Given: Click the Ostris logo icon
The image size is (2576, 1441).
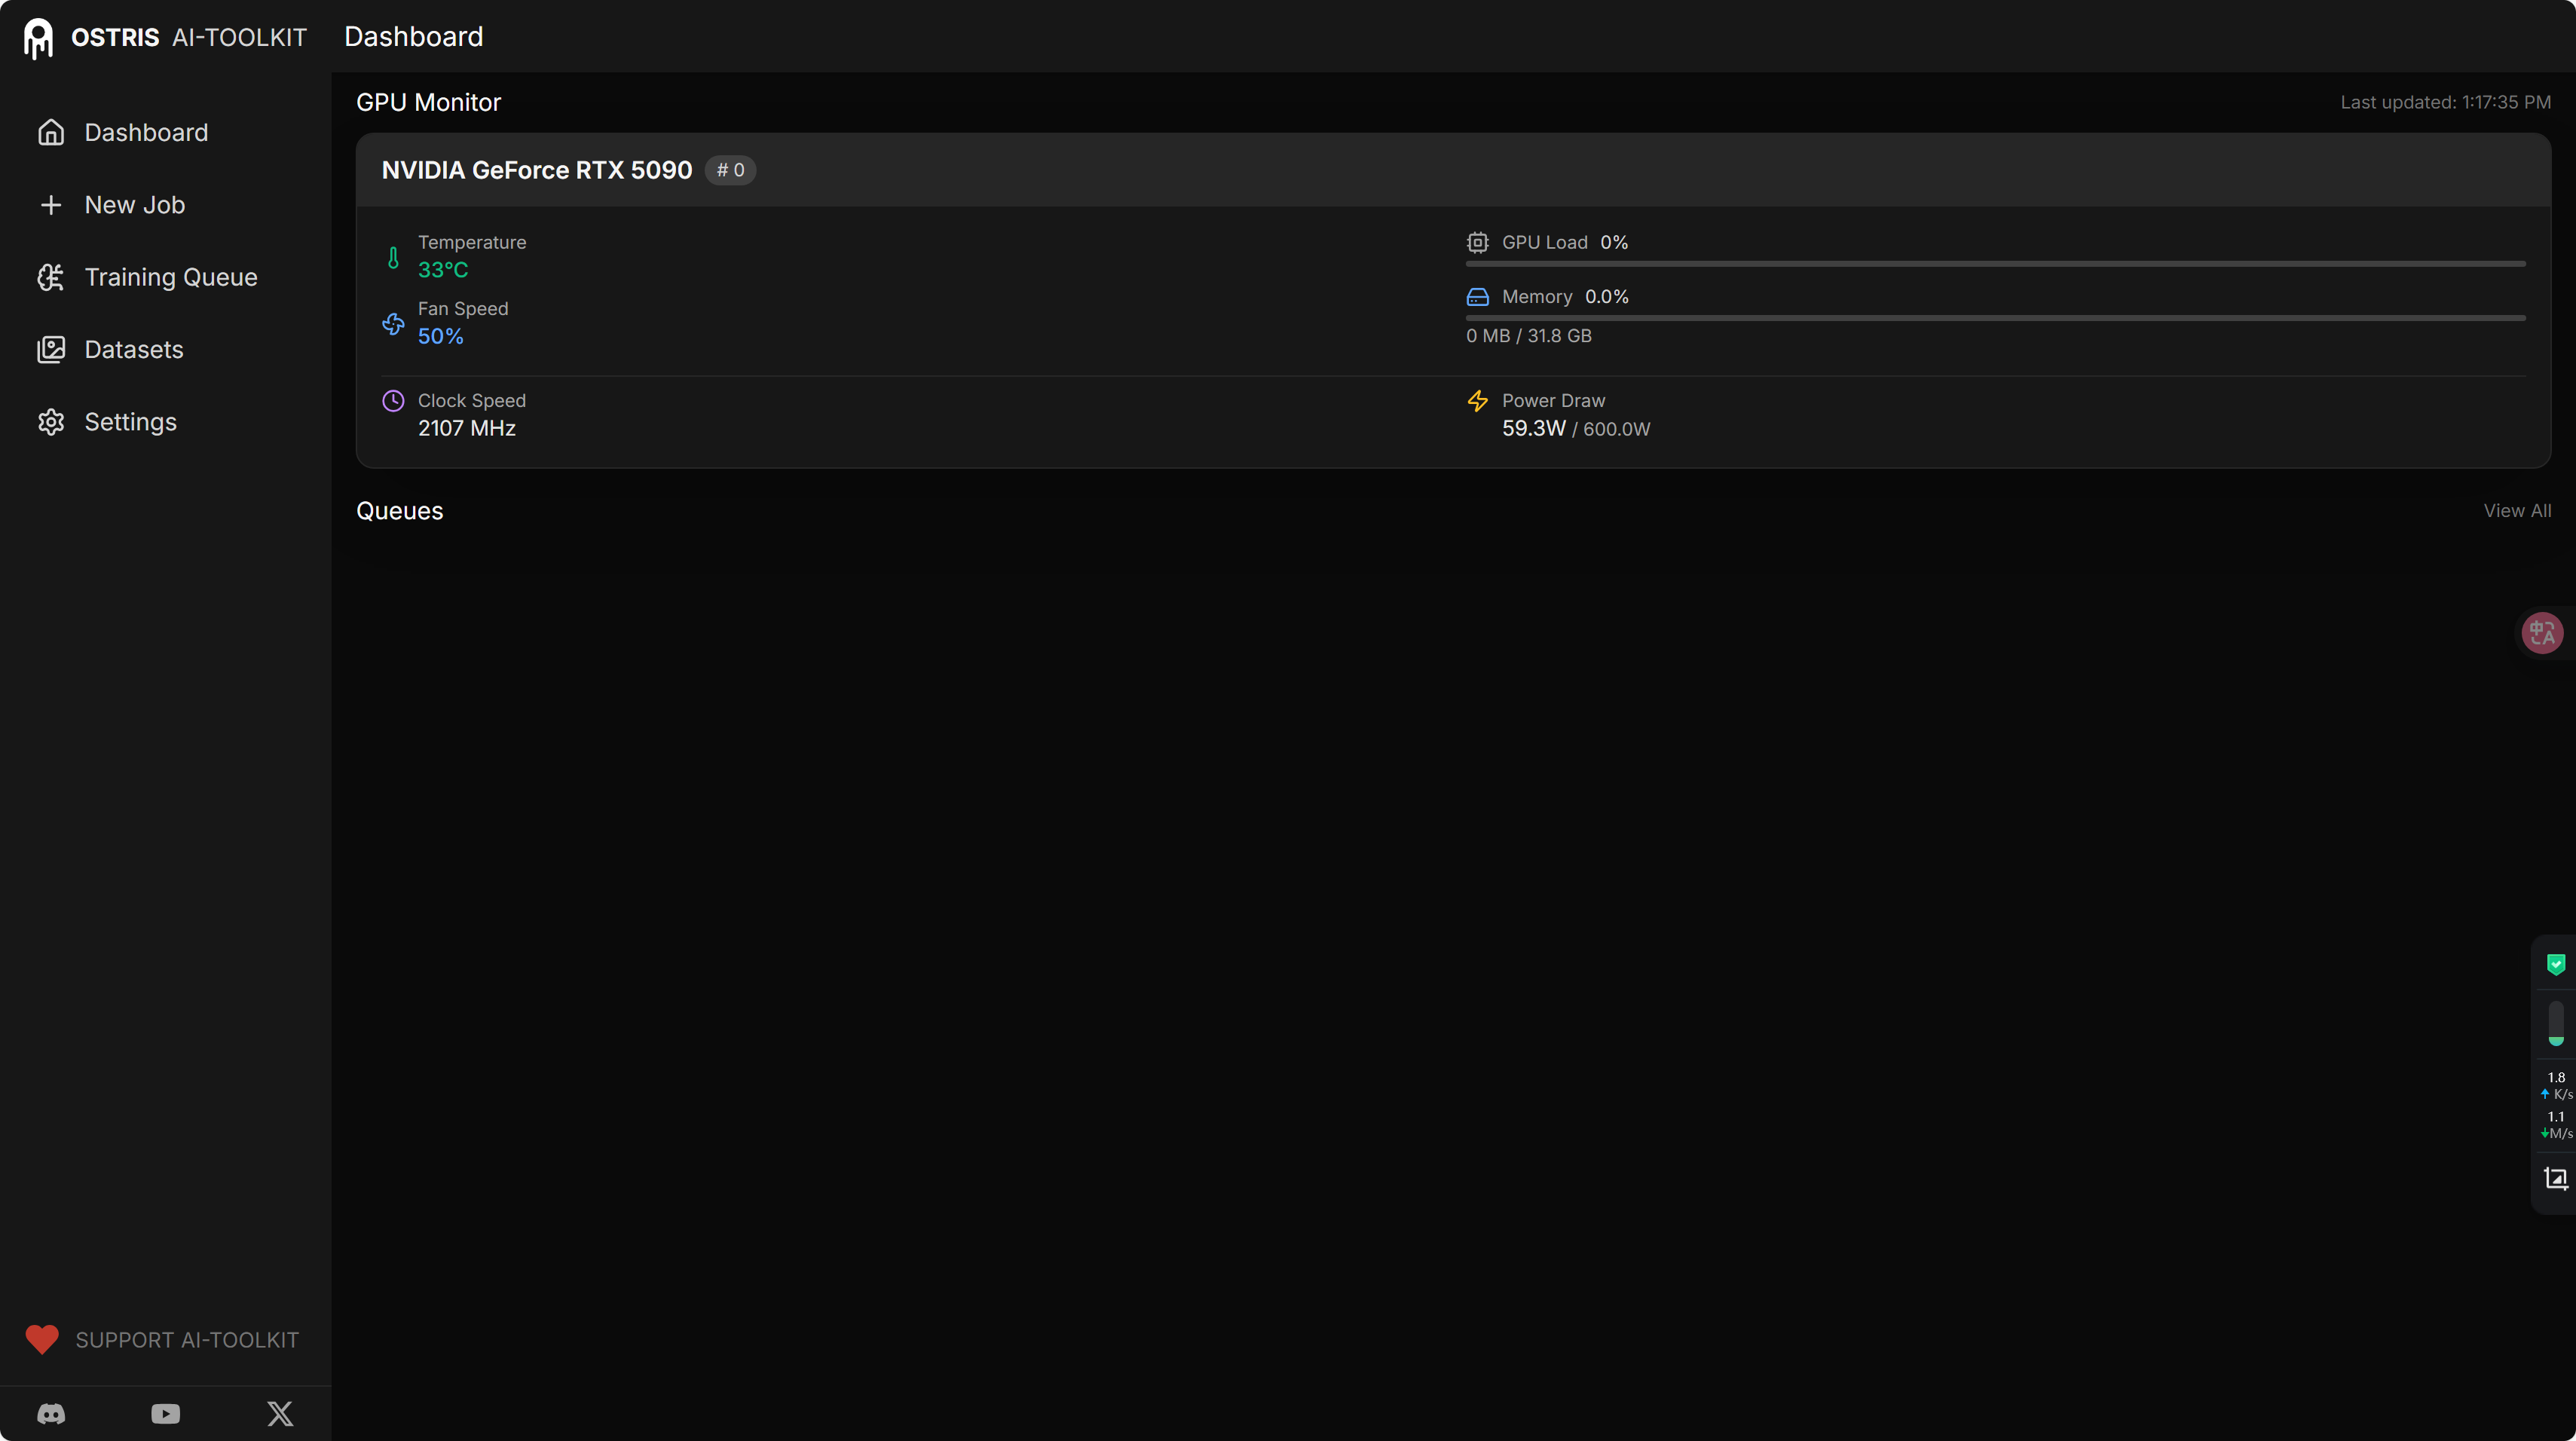Looking at the screenshot, I should 38,38.
